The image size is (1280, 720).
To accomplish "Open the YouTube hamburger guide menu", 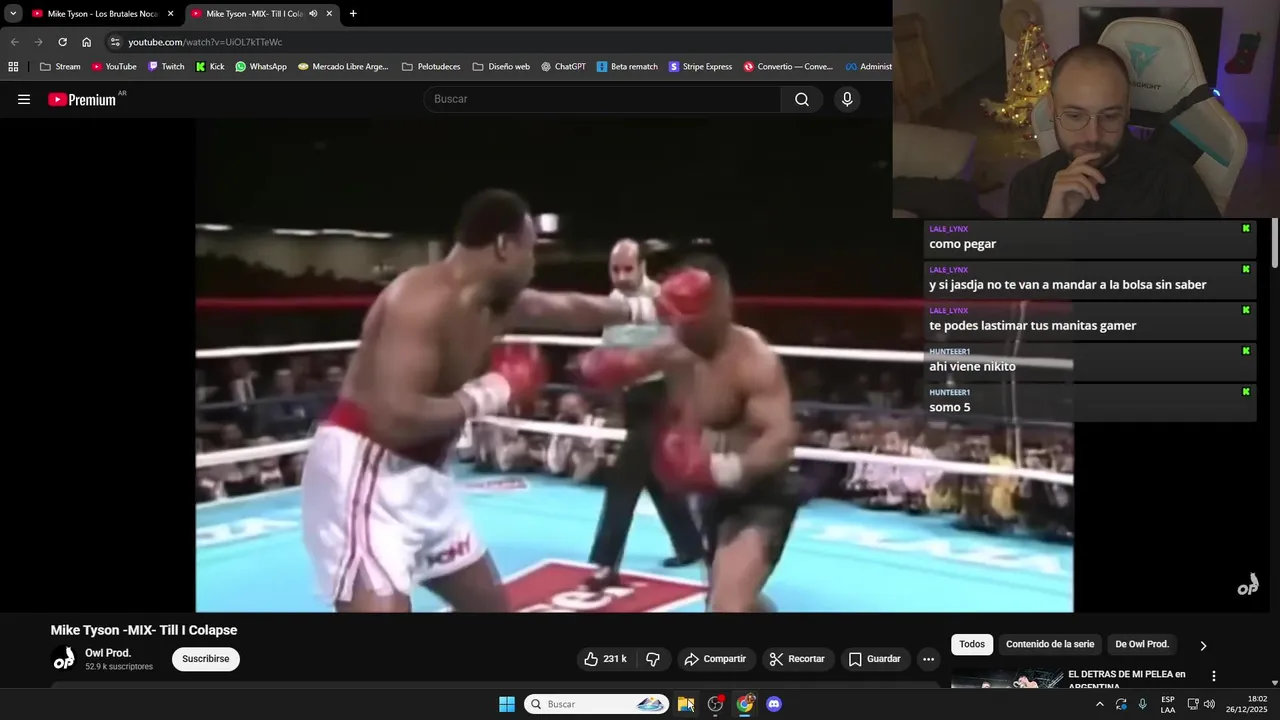I will click(24, 99).
